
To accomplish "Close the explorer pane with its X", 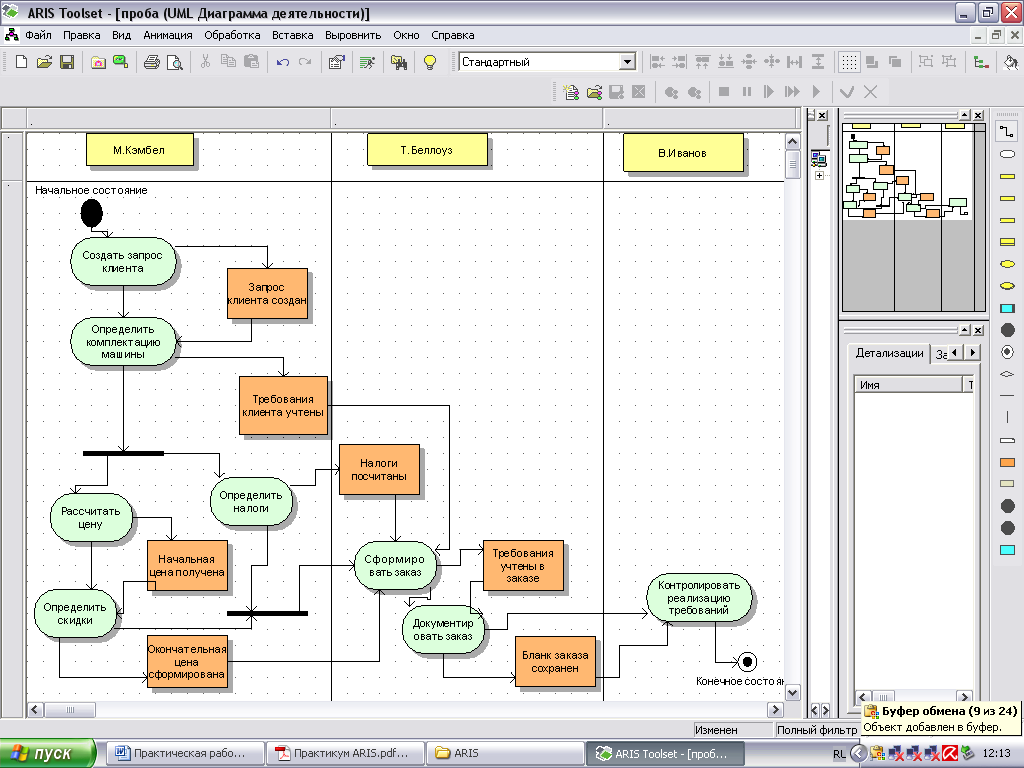I will coord(823,115).
